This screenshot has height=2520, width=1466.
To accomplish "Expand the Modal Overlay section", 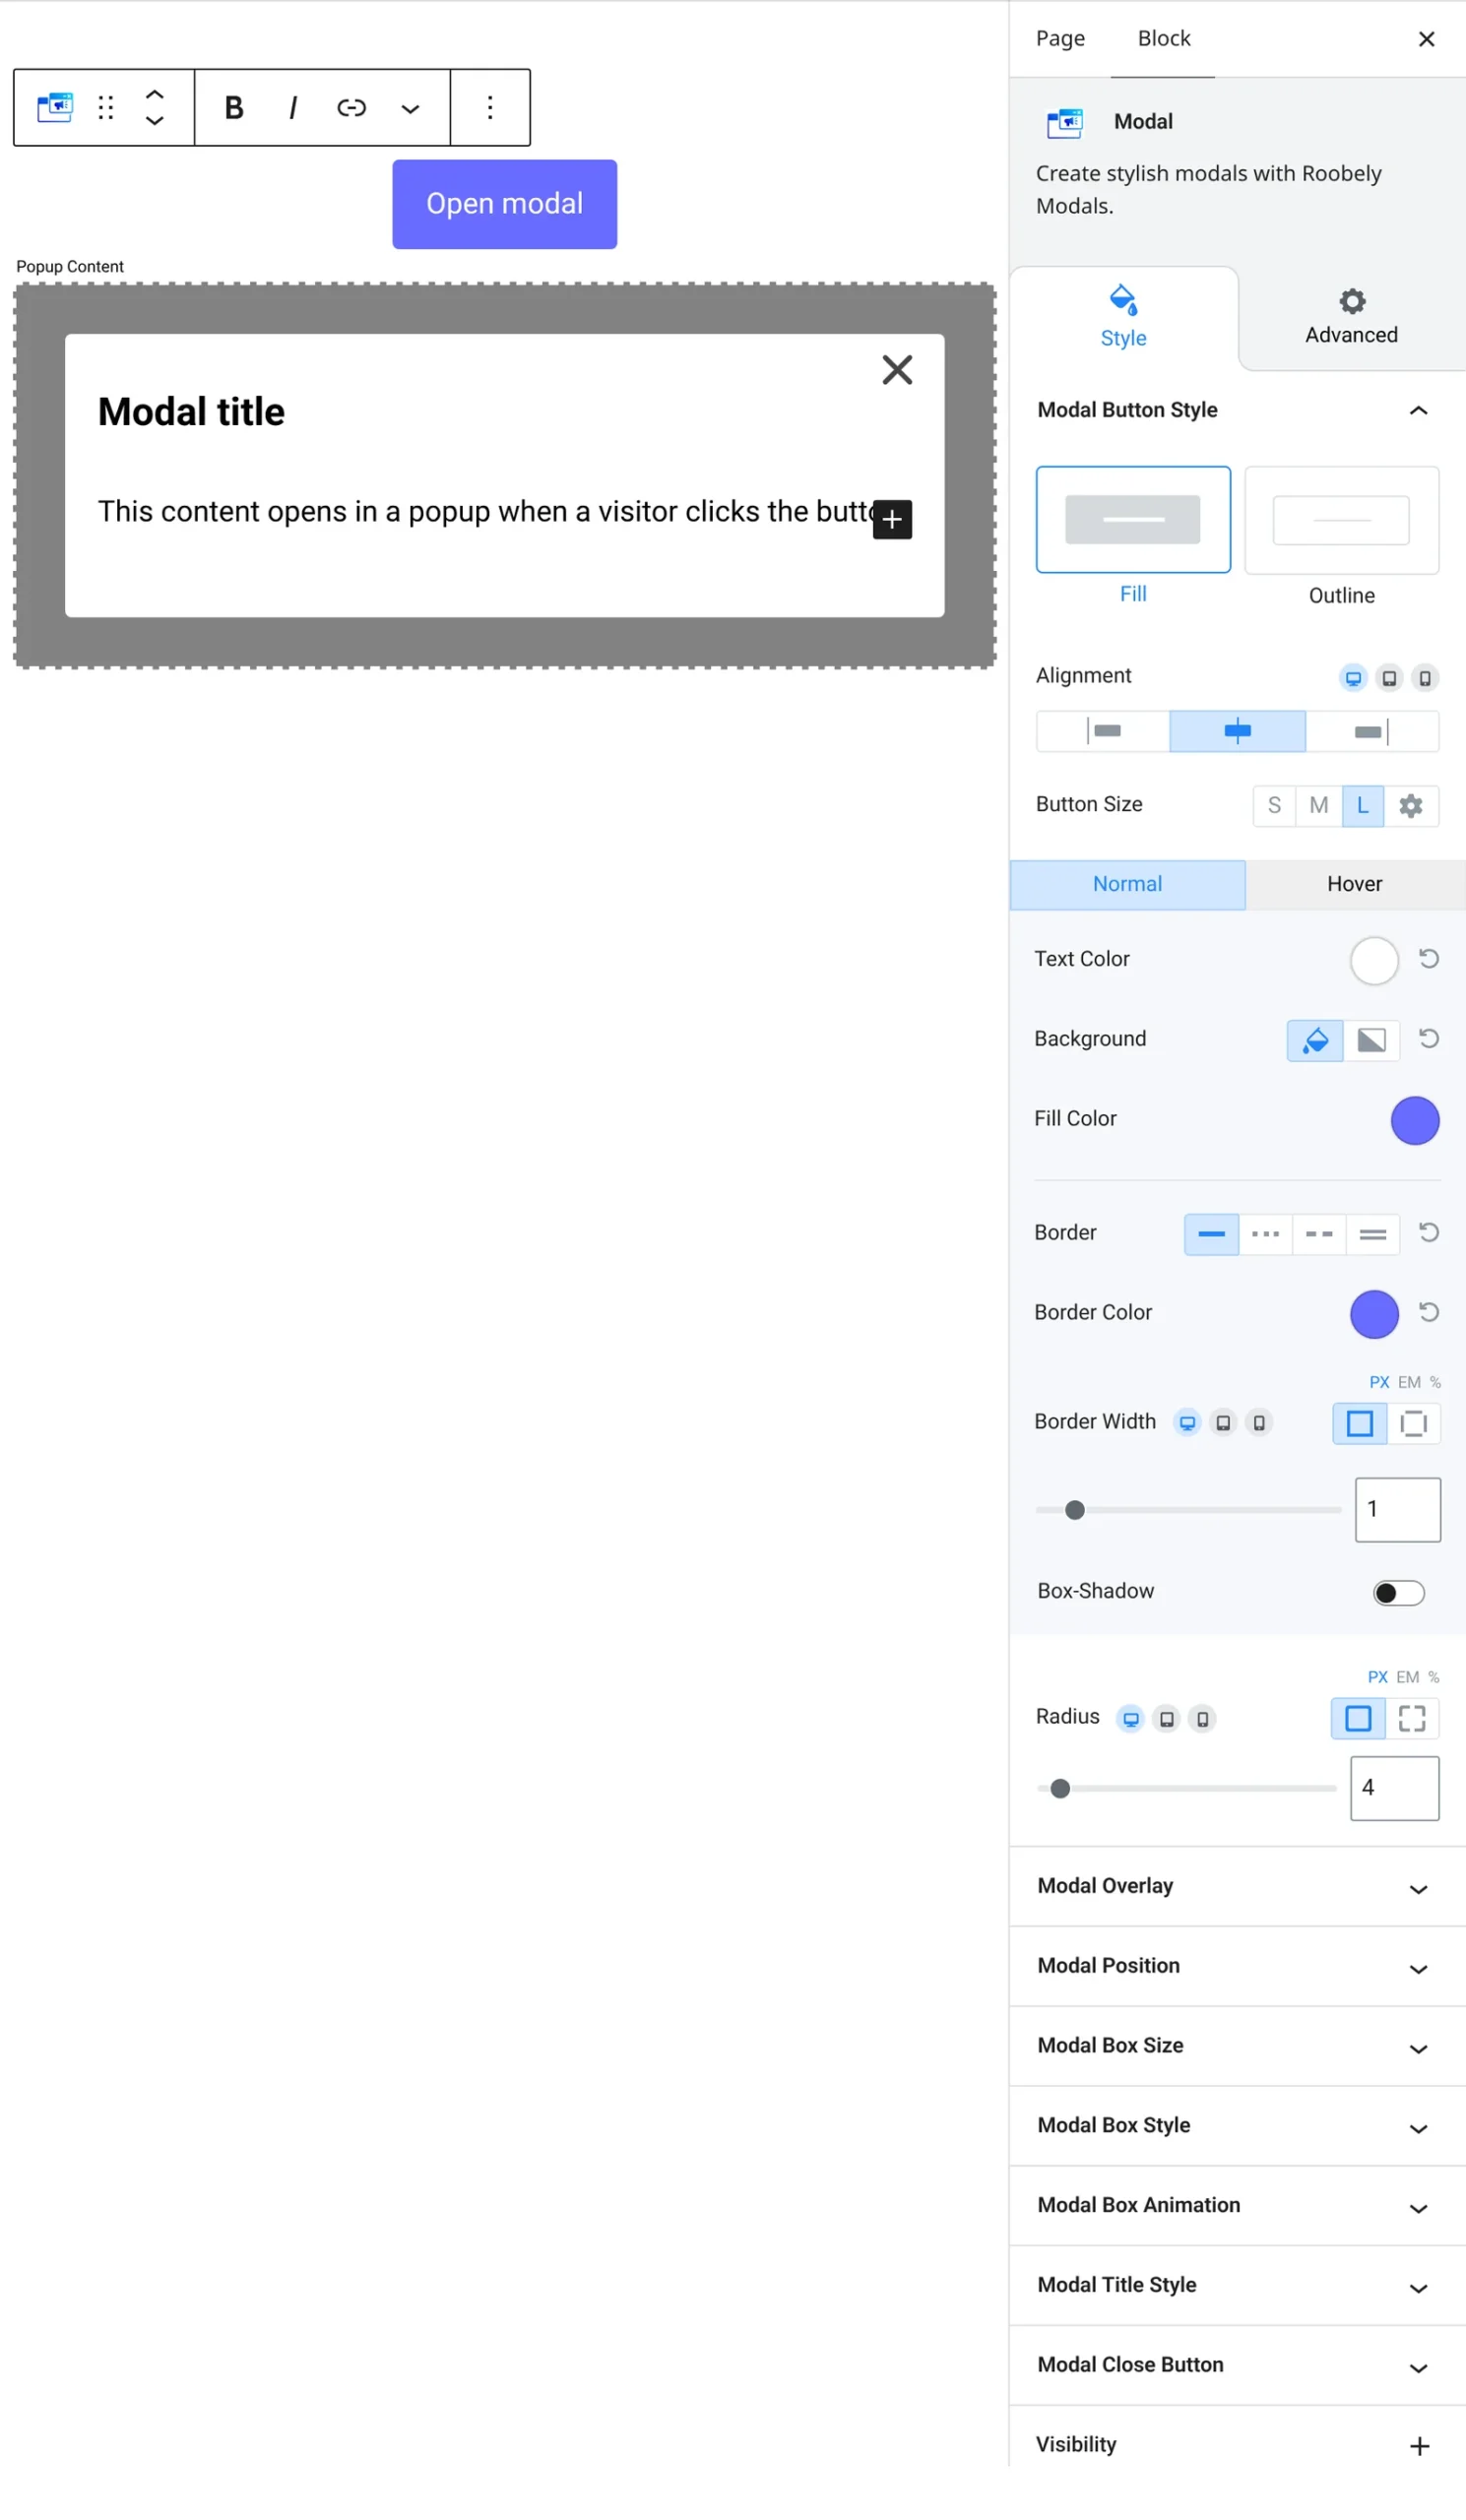I will point(1237,1886).
